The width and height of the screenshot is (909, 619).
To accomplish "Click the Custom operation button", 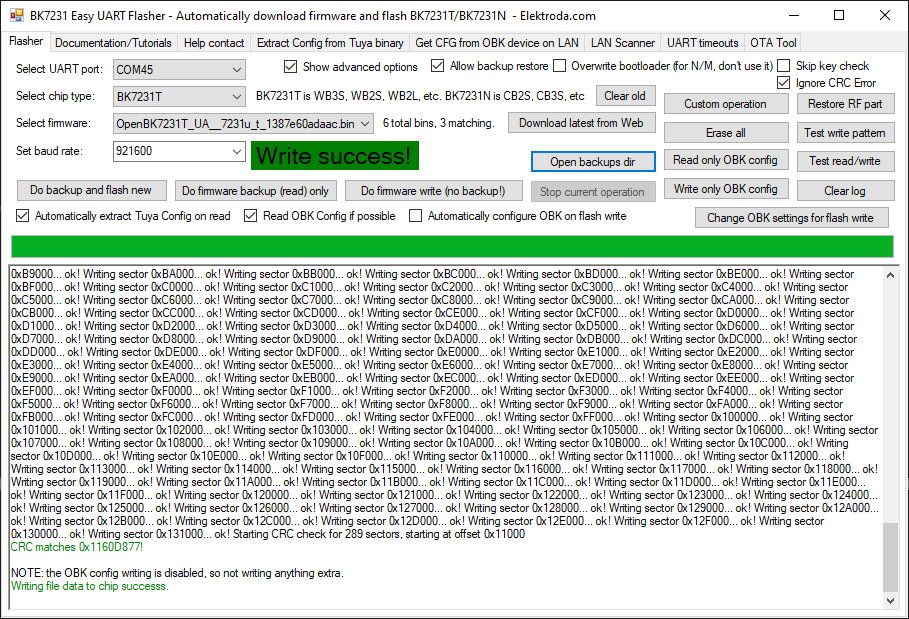I will click(x=725, y=104).
